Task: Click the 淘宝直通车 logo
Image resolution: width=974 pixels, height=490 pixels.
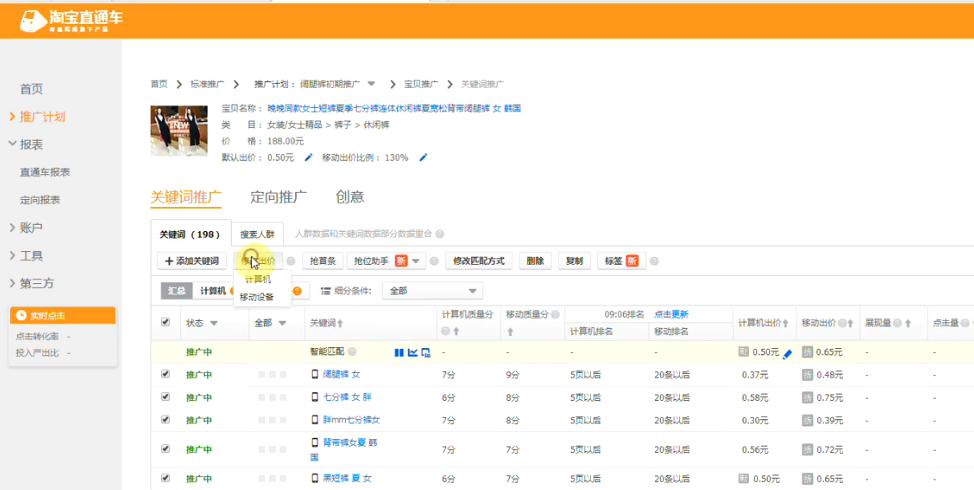Action: click(x=71, y=20)
